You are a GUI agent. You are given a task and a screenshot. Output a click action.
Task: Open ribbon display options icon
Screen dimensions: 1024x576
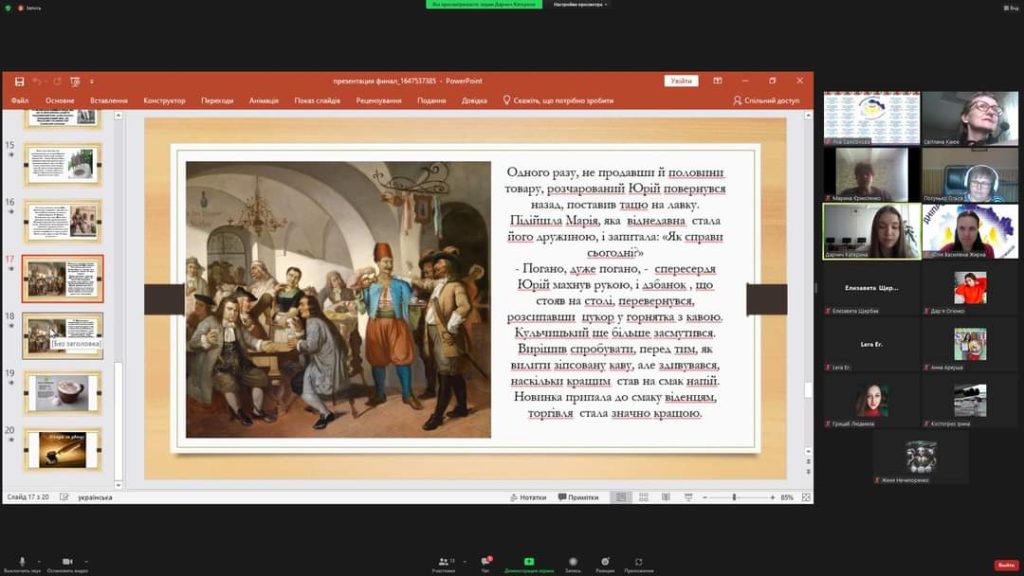(x=718, y=81)
